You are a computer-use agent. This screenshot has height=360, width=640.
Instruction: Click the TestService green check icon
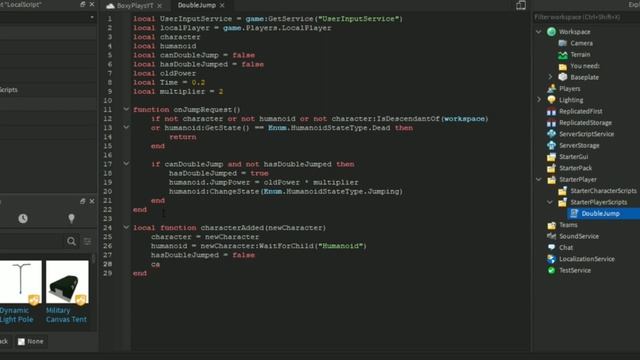pos(551,270)
